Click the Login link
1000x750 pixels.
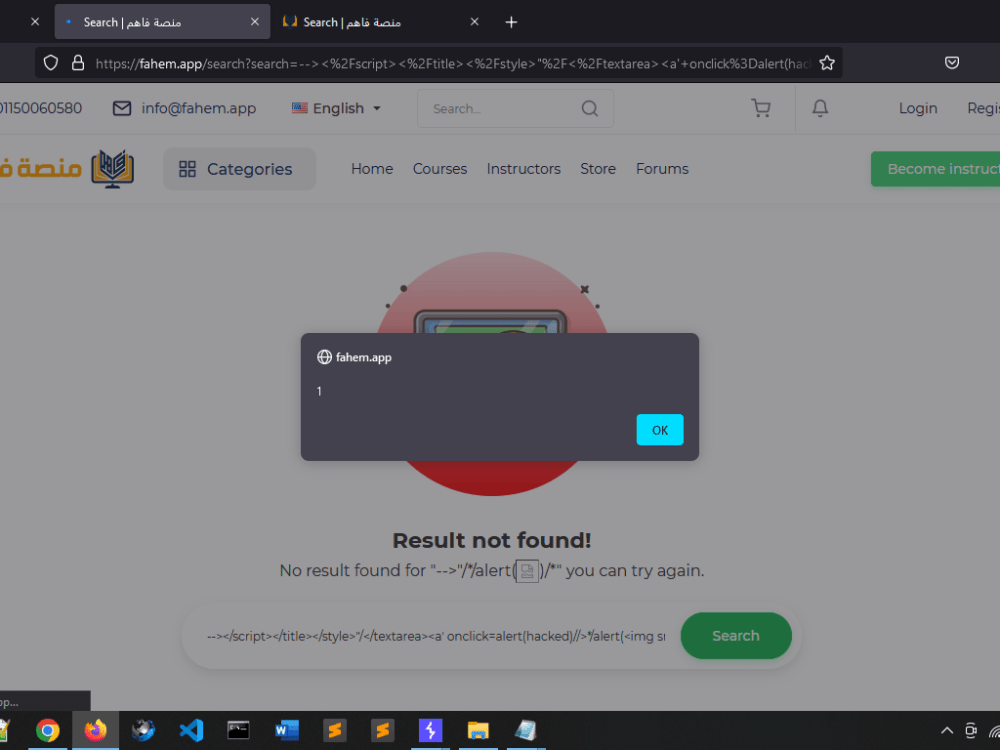click(918, 108)
